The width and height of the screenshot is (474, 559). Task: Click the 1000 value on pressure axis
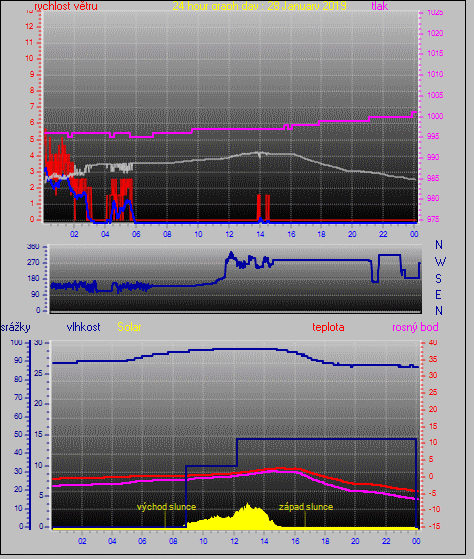click(x=436, y=116)
